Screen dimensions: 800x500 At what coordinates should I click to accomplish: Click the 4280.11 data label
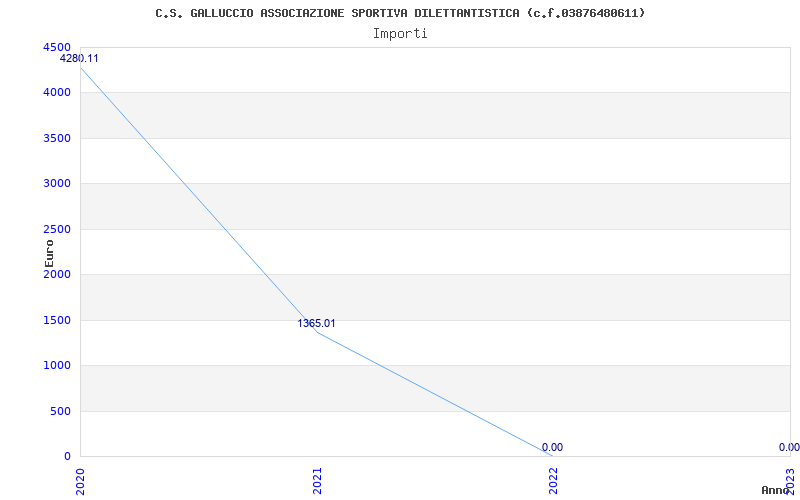(x=79, y=59)
